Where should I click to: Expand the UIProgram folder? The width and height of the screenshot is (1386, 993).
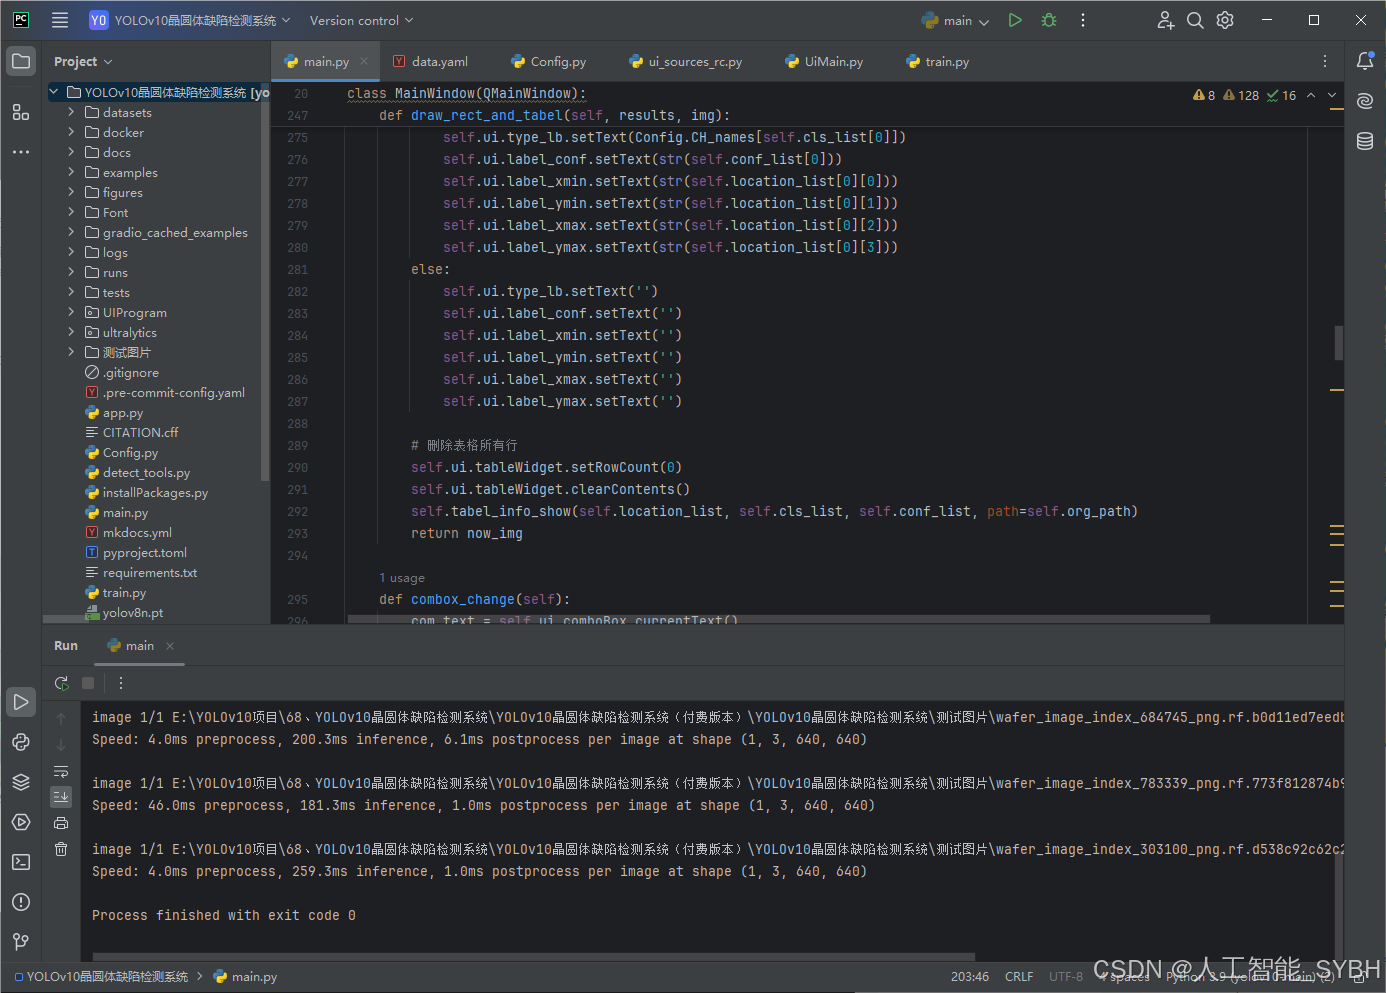point(71,312)
